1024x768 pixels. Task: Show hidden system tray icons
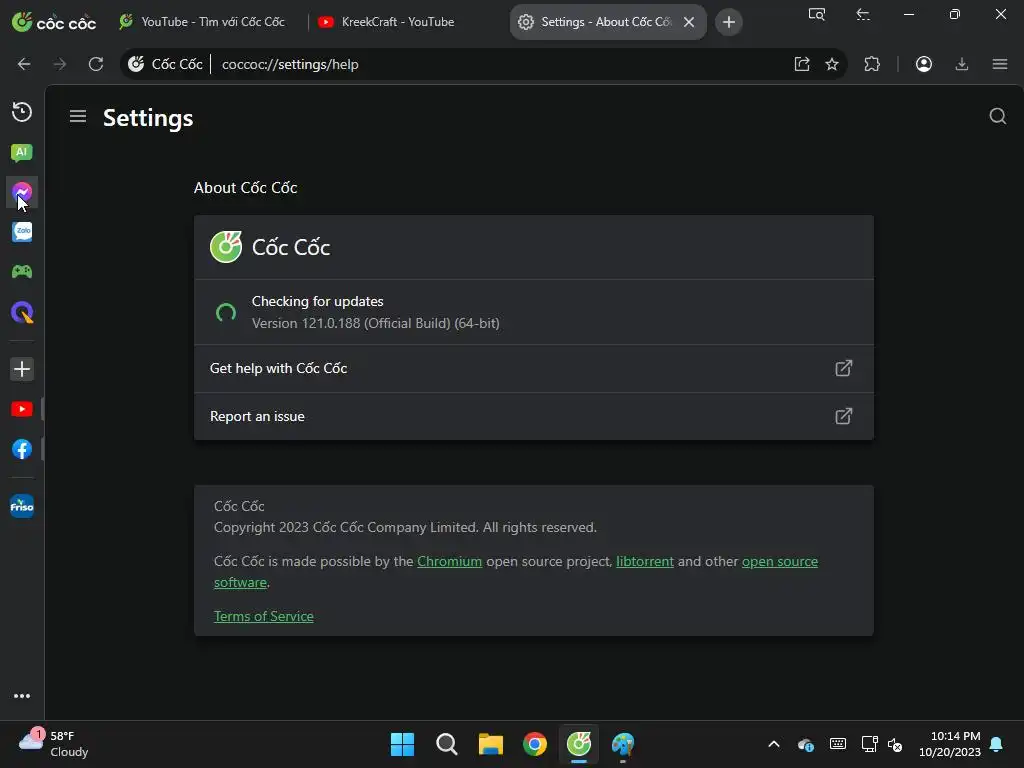coord(774,744)
